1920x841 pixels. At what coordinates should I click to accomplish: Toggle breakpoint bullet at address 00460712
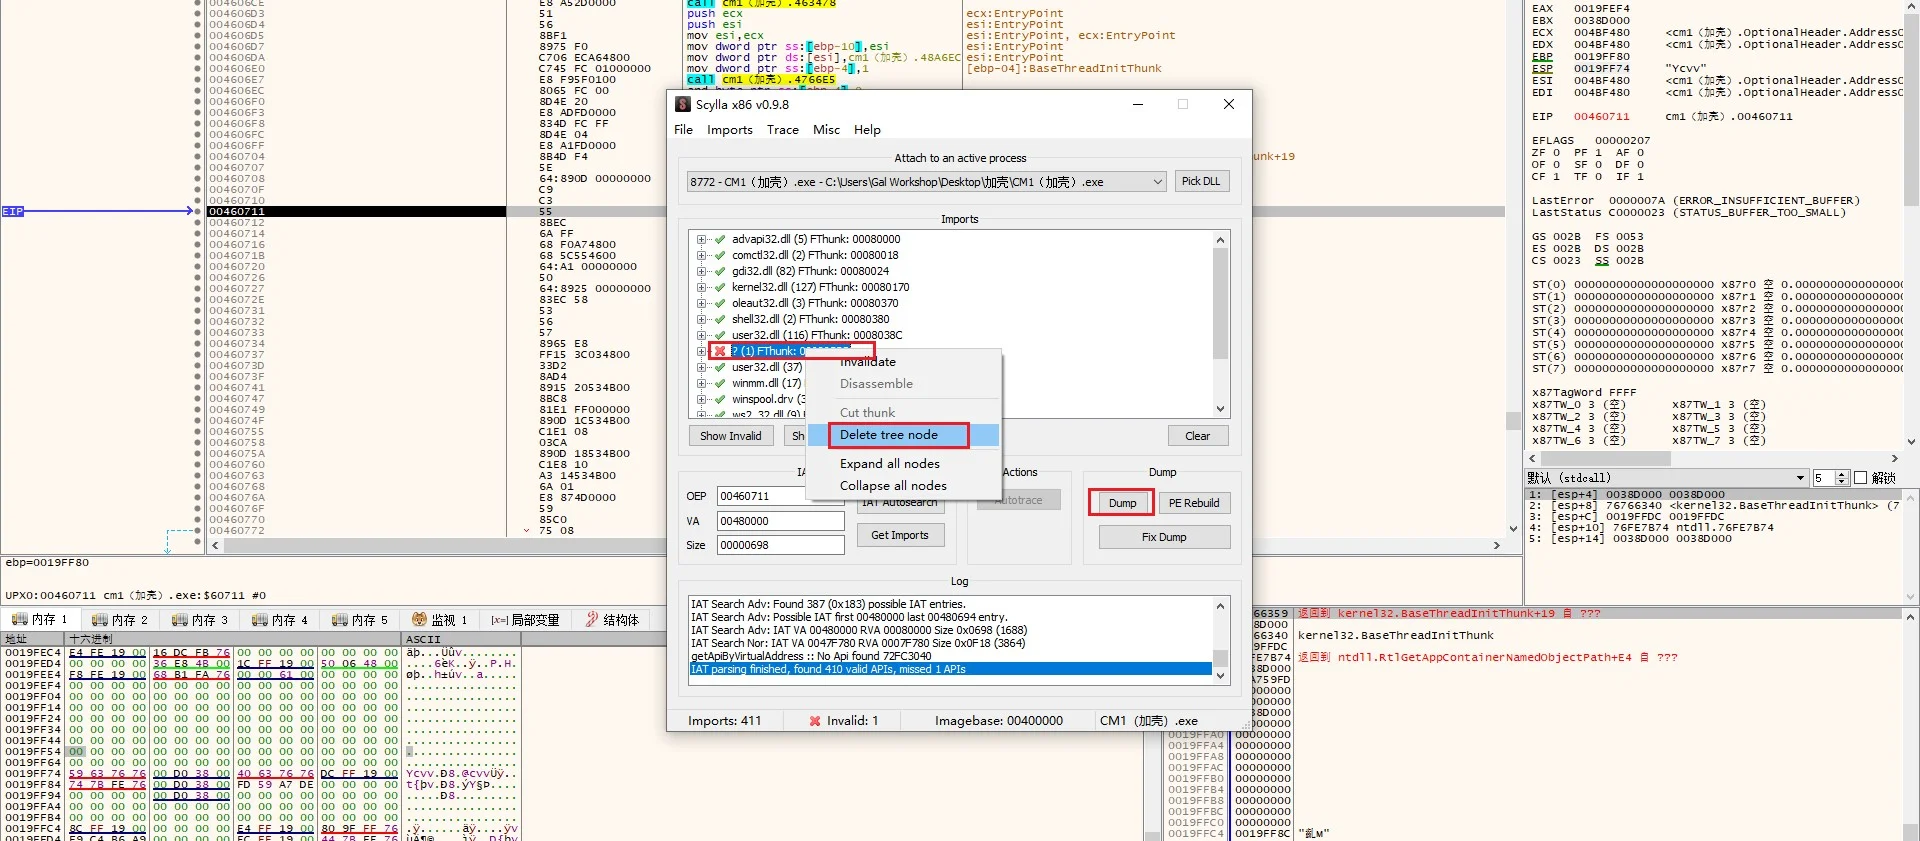[x=198, y=222]
